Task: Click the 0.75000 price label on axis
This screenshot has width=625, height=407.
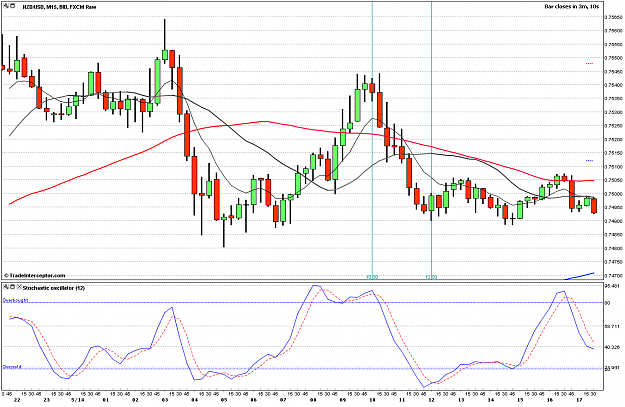Action: tap(613, 194)
